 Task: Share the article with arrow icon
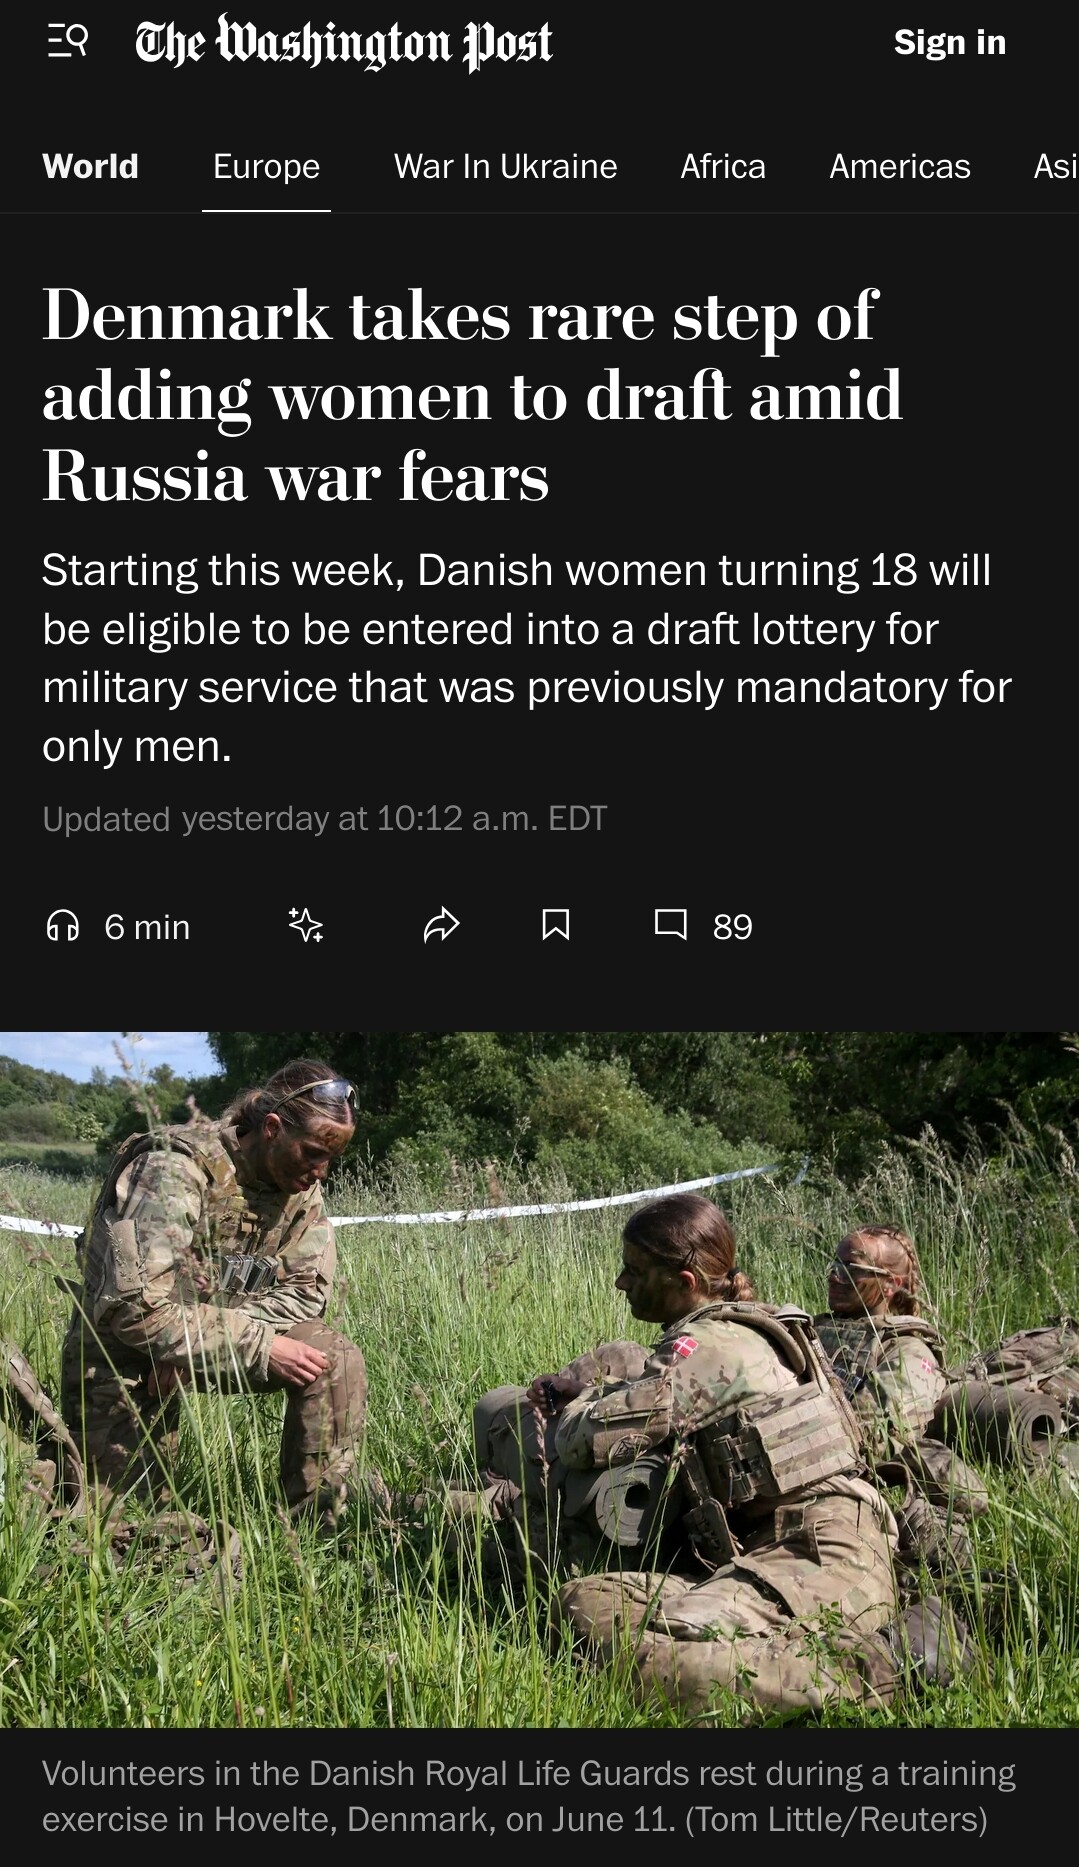tap(441, 925)
